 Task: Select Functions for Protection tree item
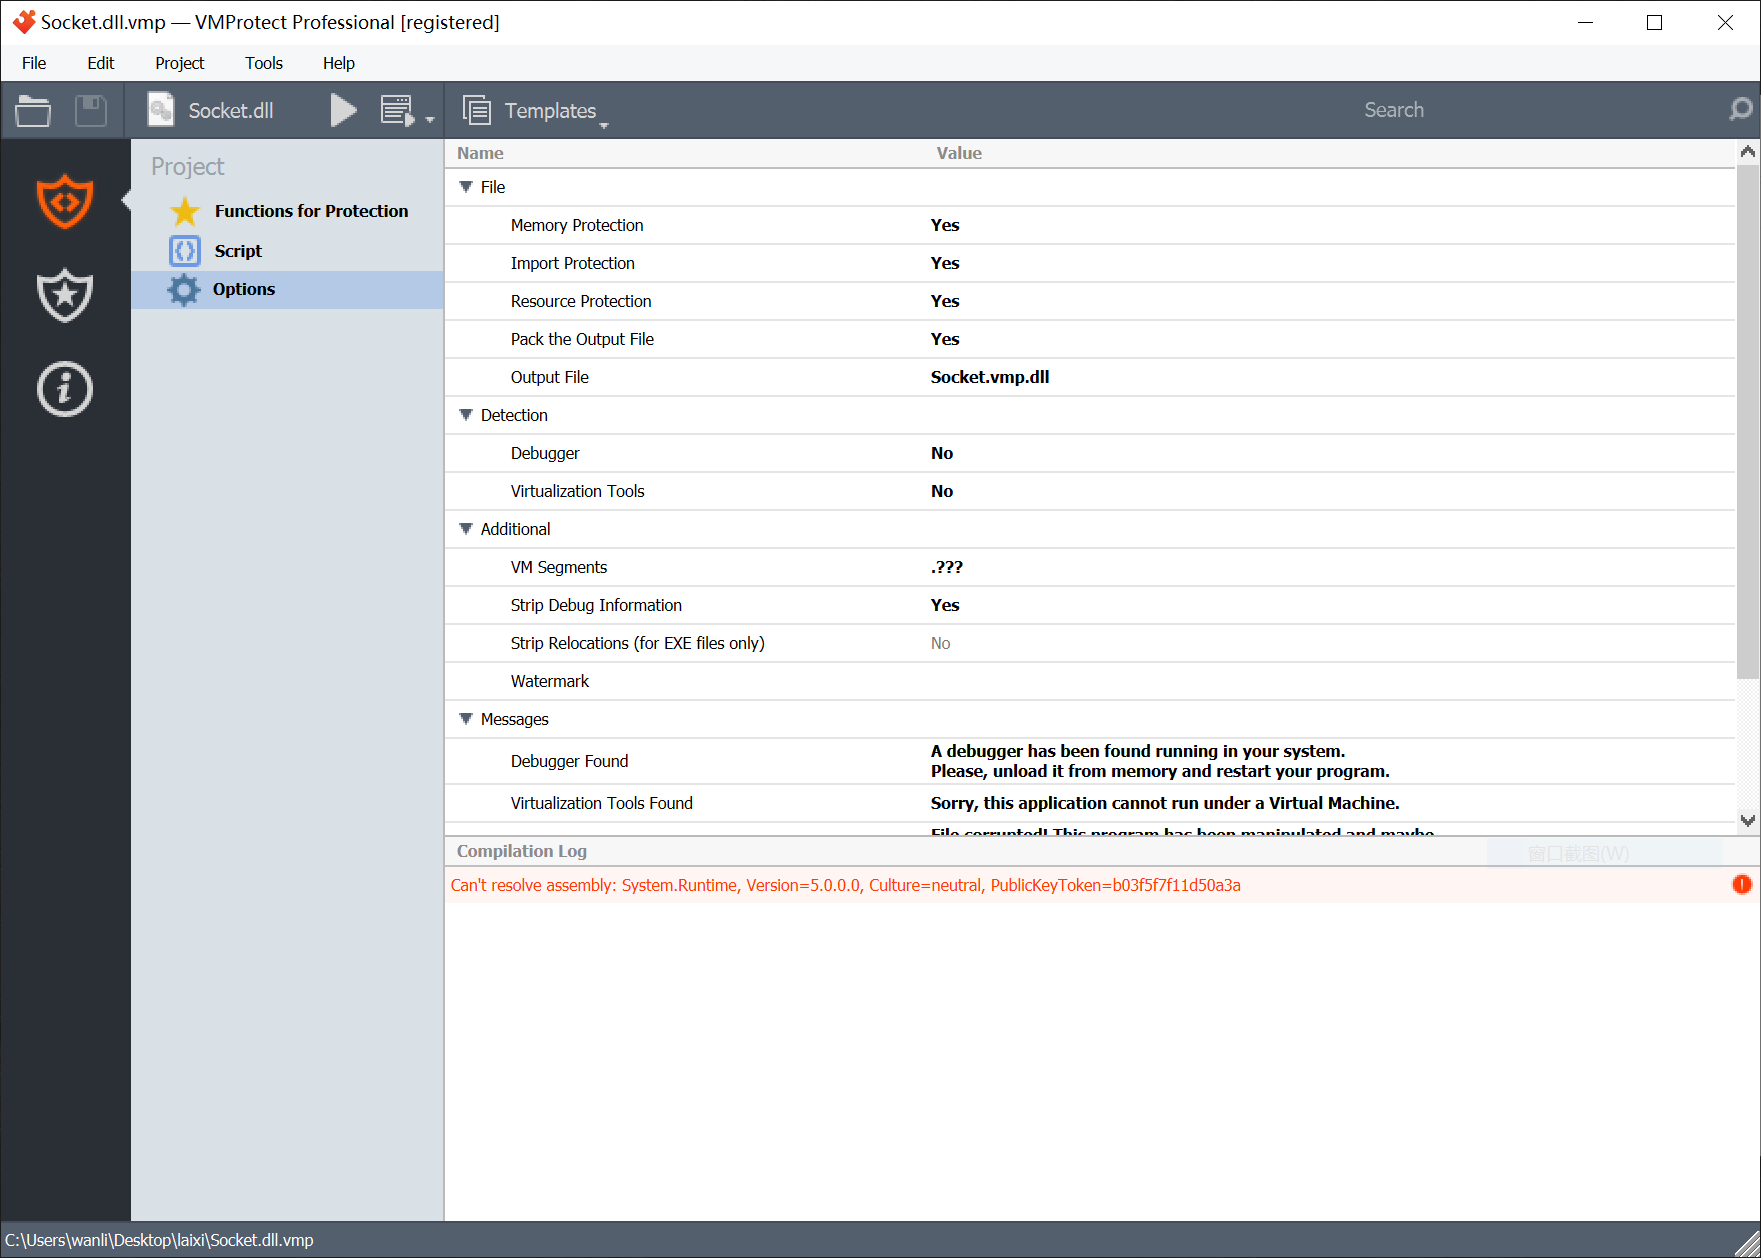(288, 211)
